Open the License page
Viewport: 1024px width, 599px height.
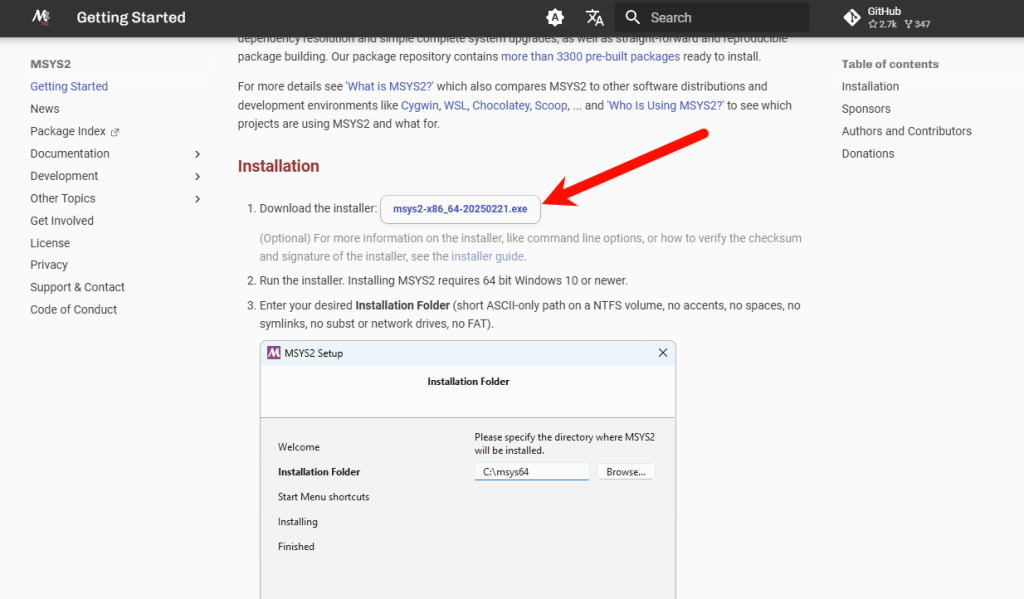[50, 243]
